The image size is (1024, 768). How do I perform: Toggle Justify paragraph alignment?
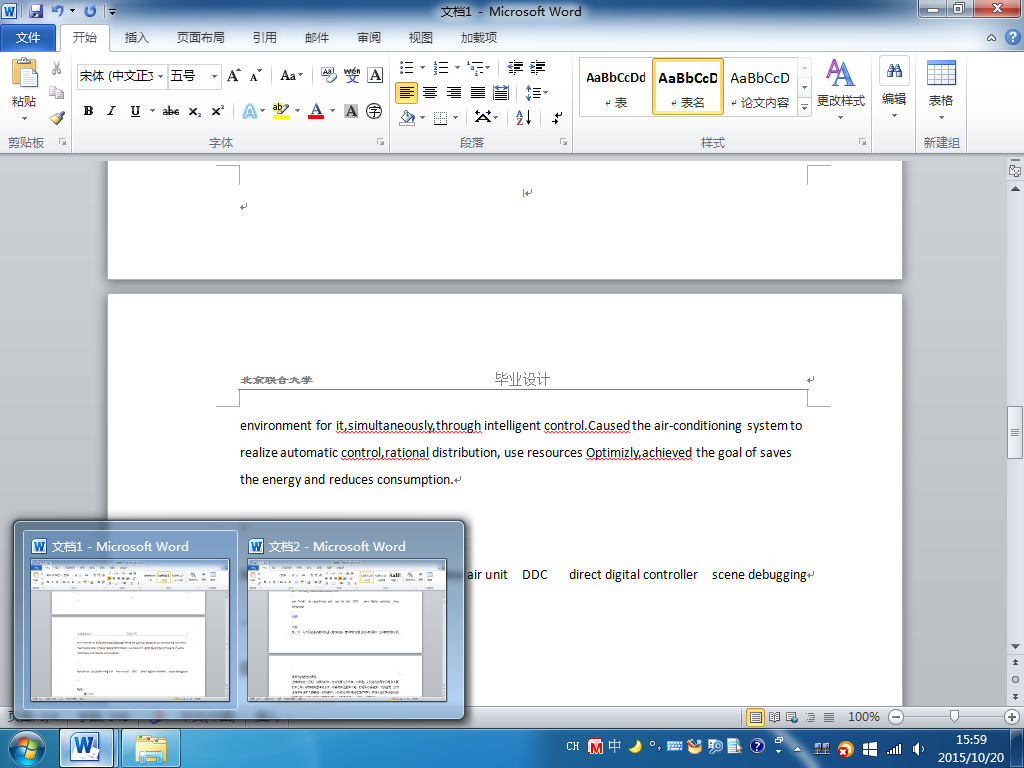pyautogui.click(x=478, y=93)
